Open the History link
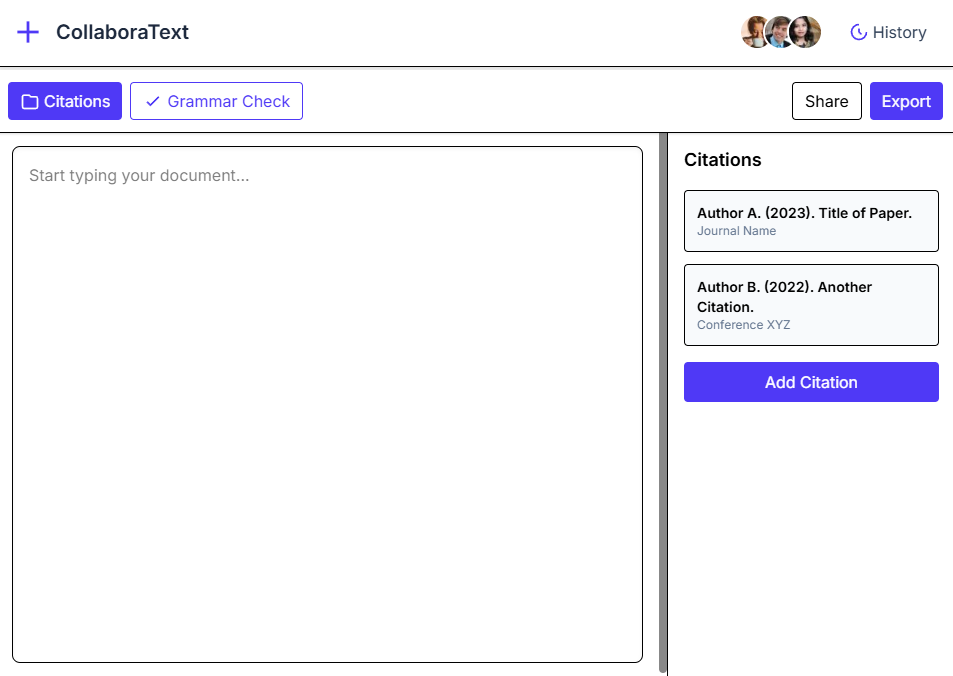 pyautogui.click(x=888, y=32)
